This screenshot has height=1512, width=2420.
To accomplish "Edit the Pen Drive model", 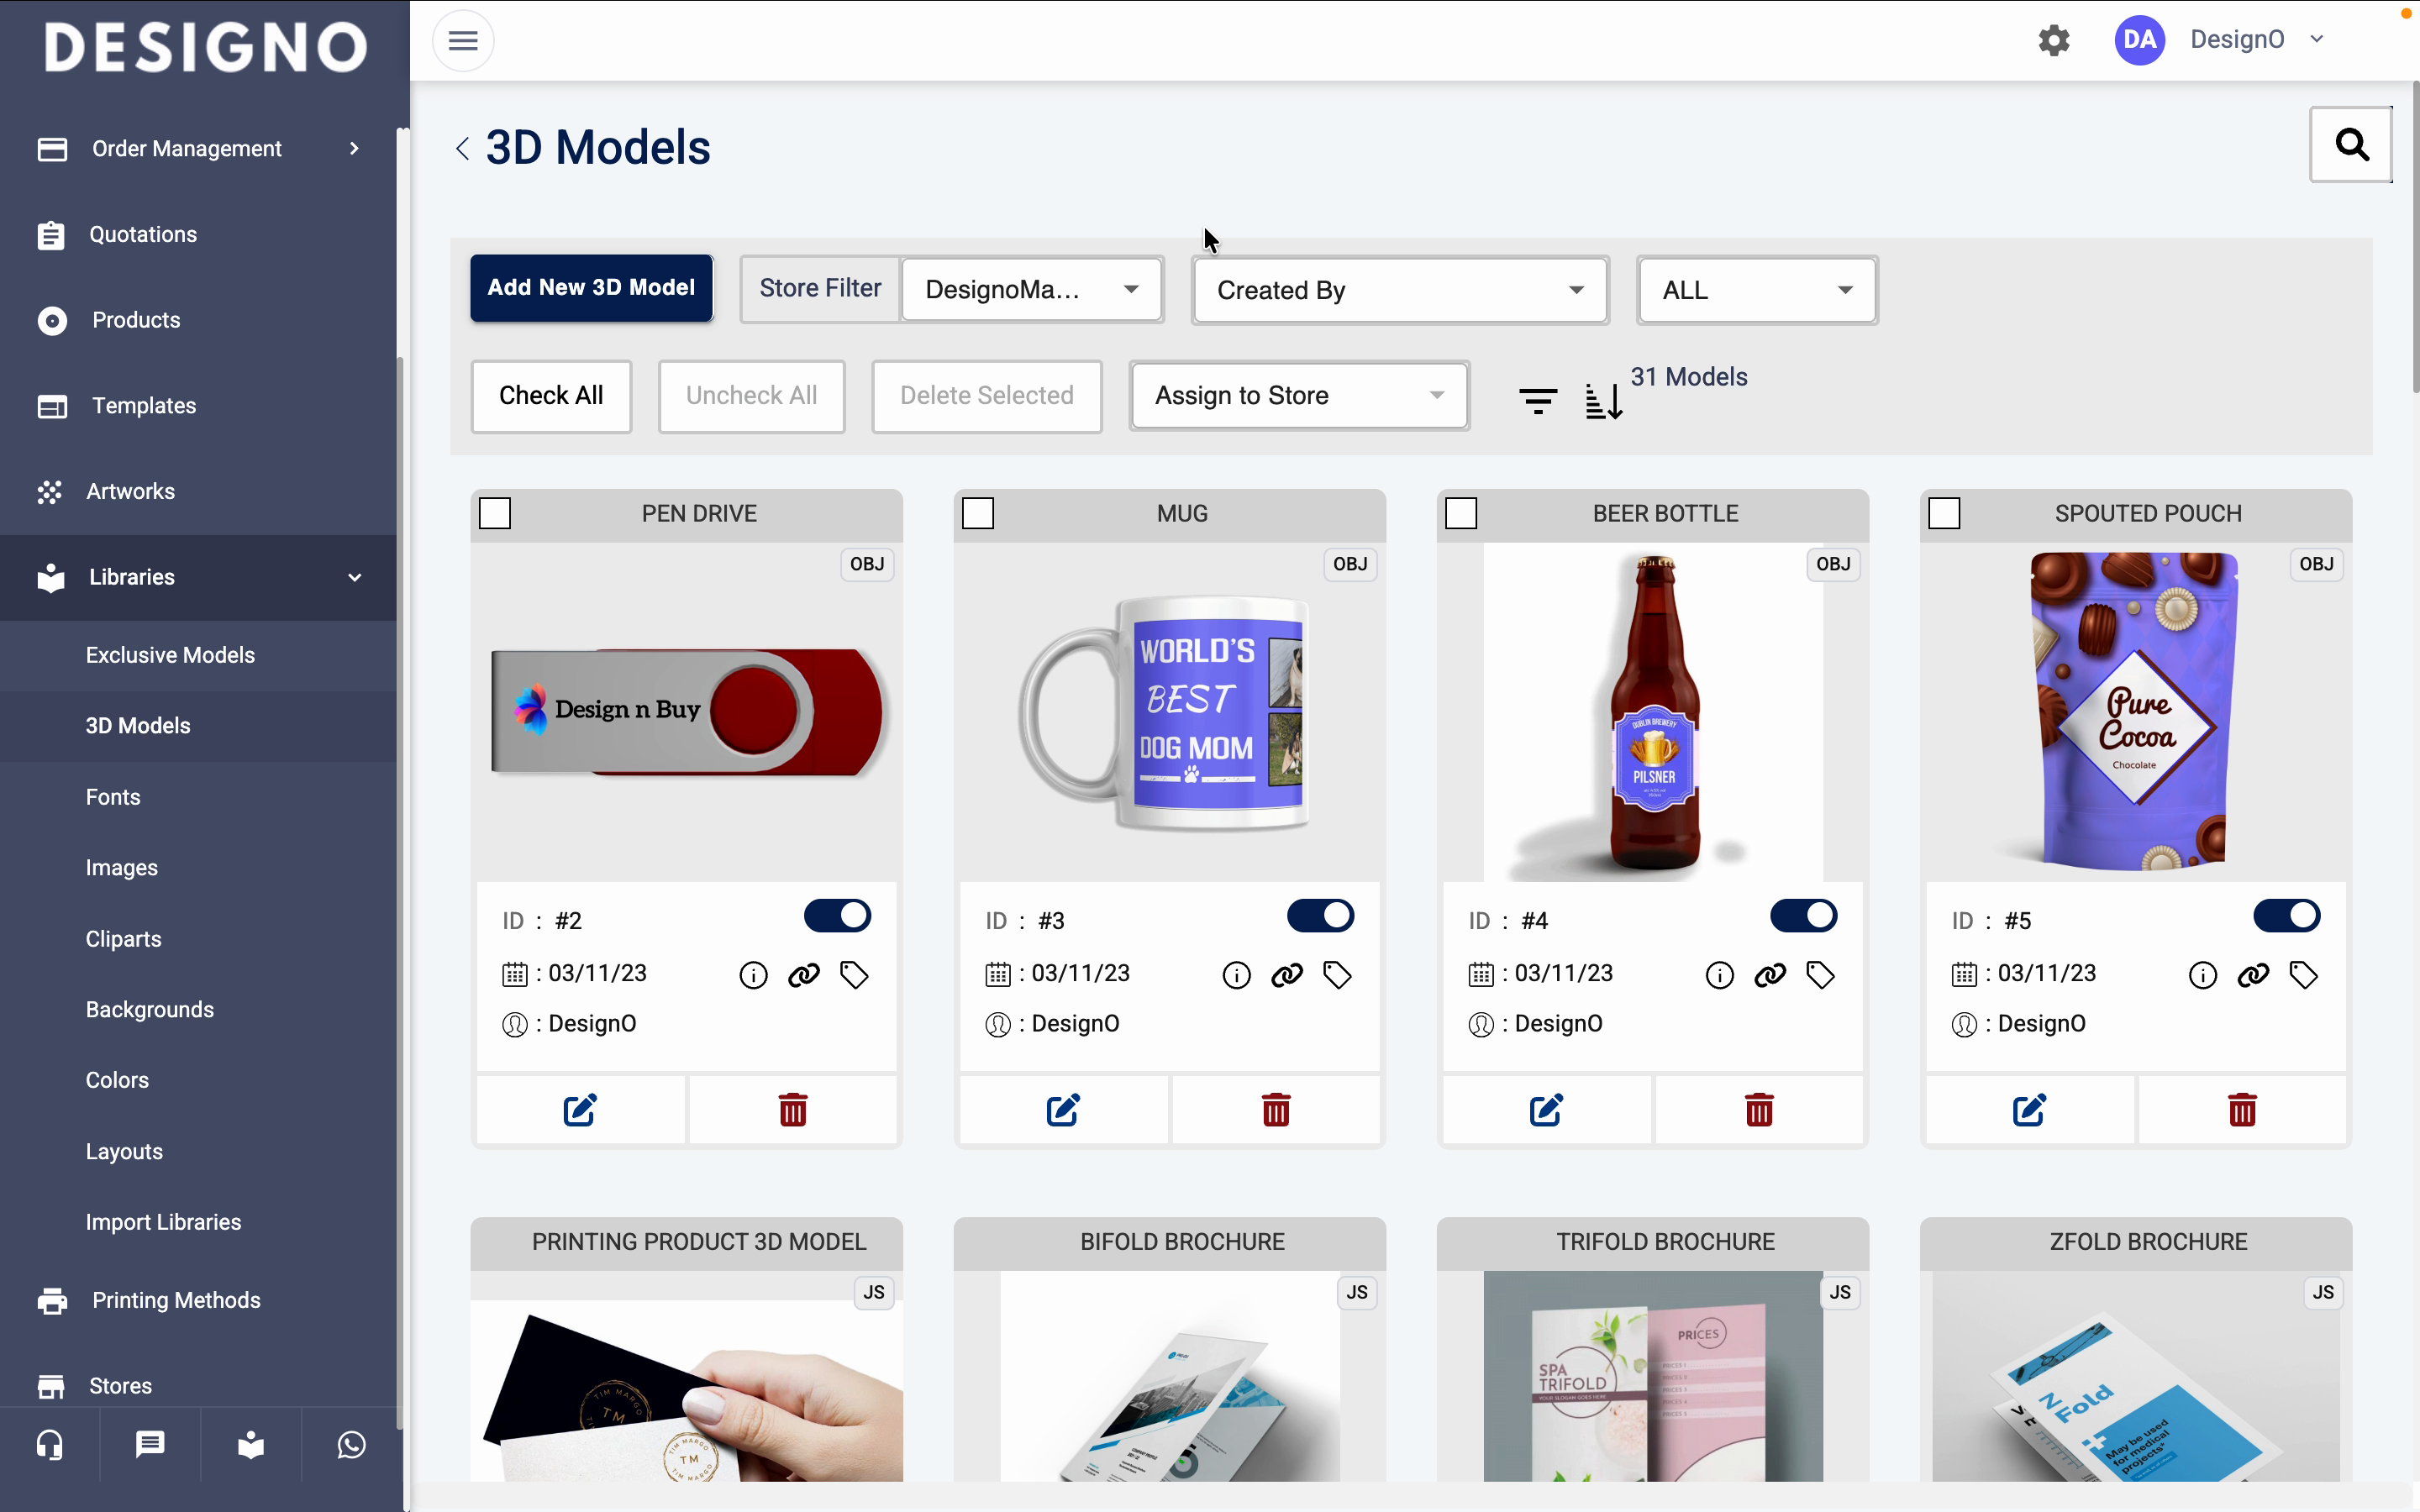I will (x=580, y=1110).
